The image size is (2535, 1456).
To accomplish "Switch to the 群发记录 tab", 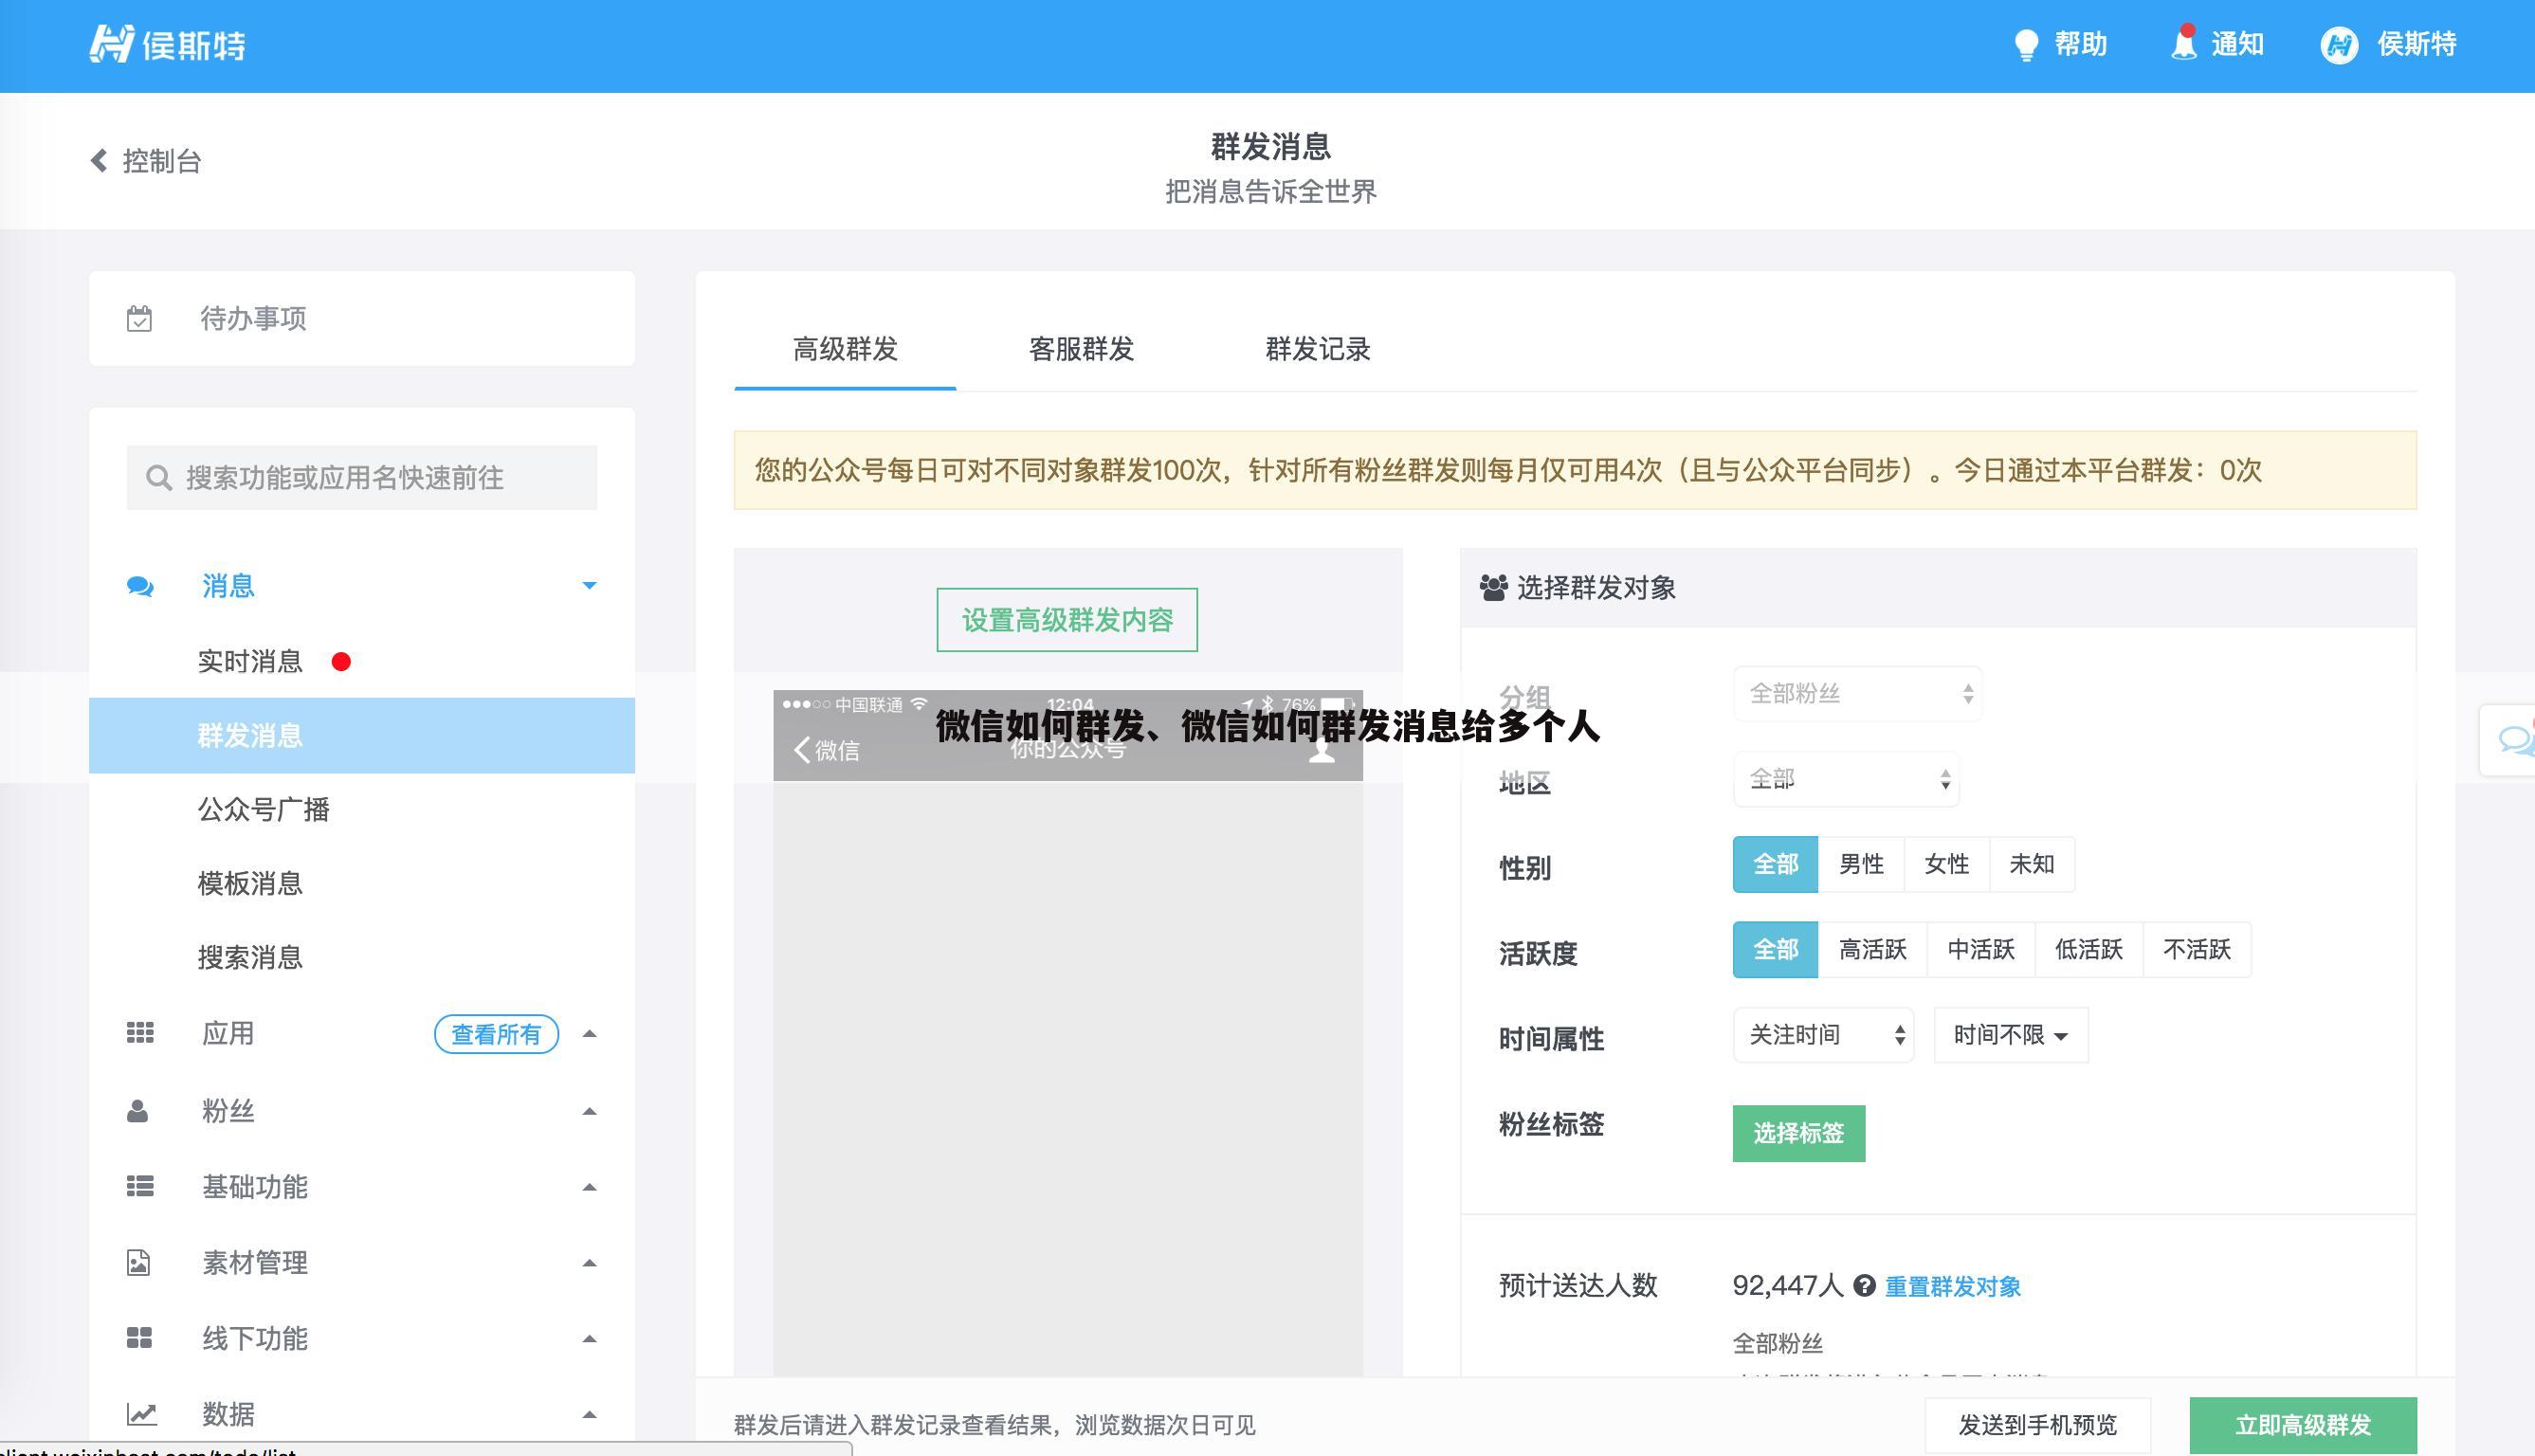I will [x=1317, y=349].
